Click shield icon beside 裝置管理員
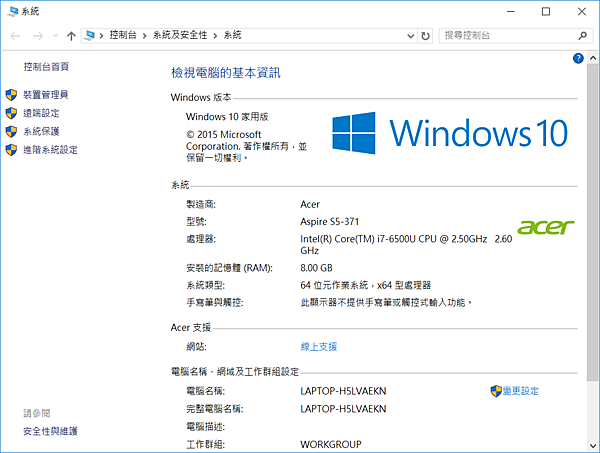Screen dimensions: 600x453 point(11,95)
